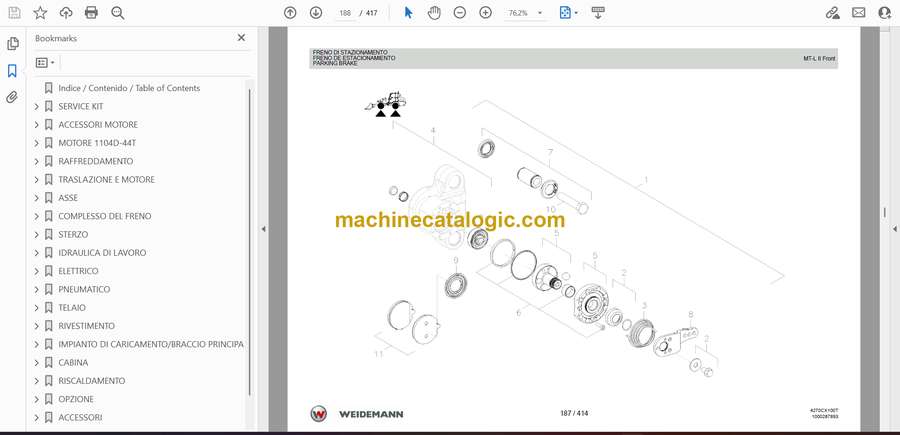Open the attachments paperclip panel
This screenshot has width=900, height=435.
(x=12, y=97)
